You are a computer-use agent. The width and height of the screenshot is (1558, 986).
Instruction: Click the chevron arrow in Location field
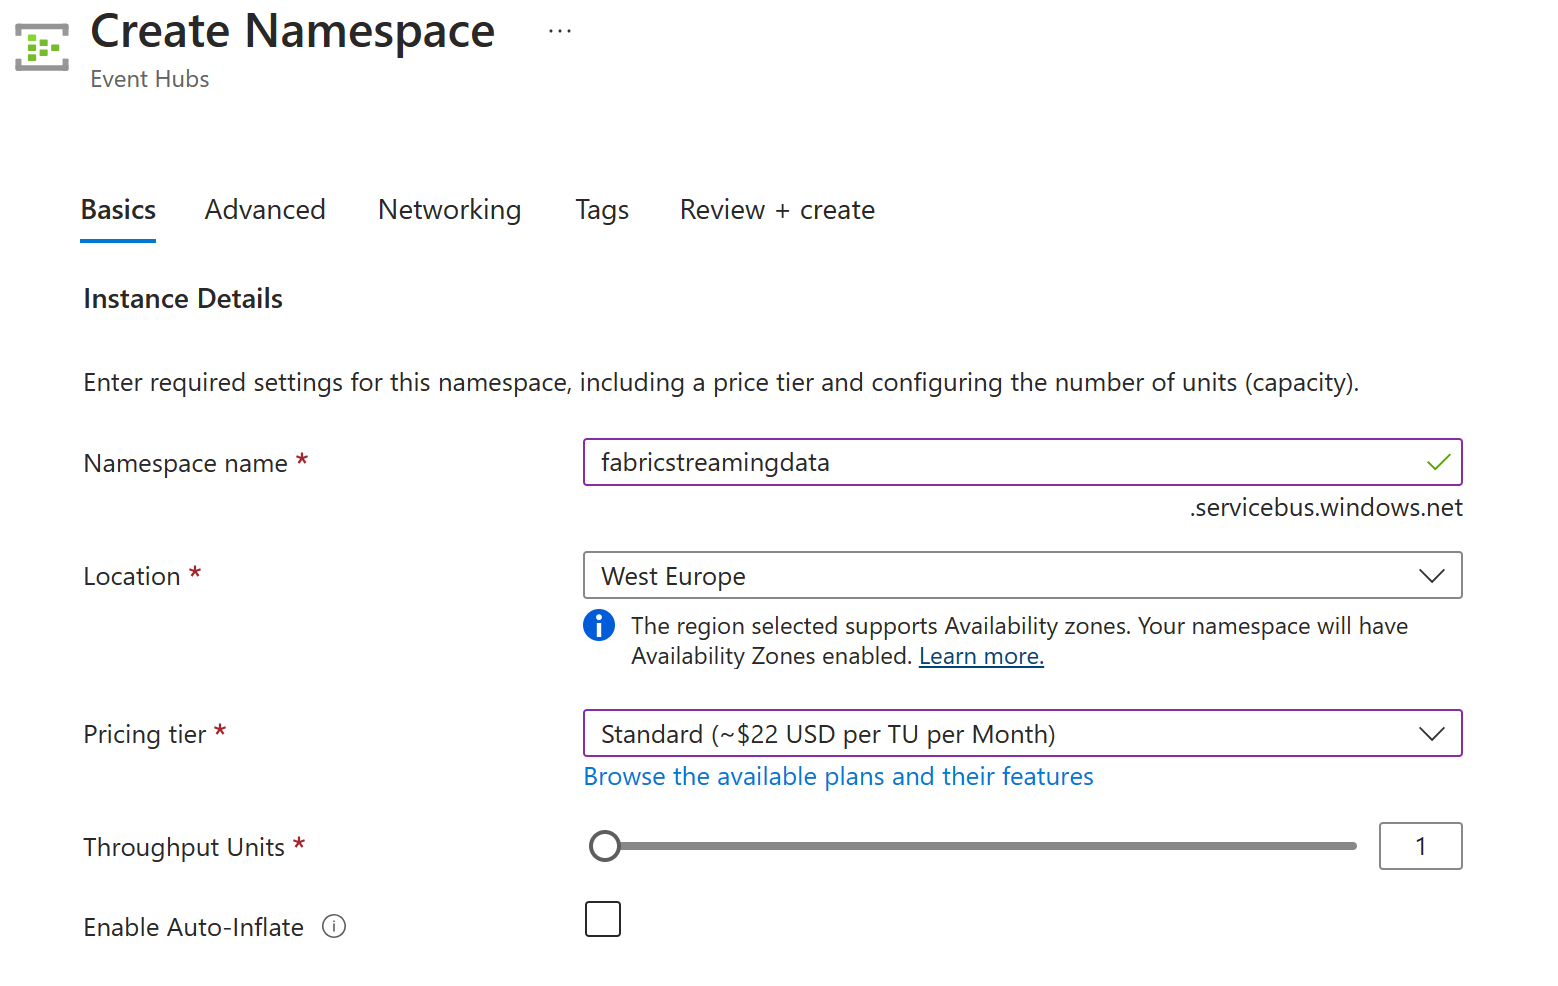tap(1431, 576)
